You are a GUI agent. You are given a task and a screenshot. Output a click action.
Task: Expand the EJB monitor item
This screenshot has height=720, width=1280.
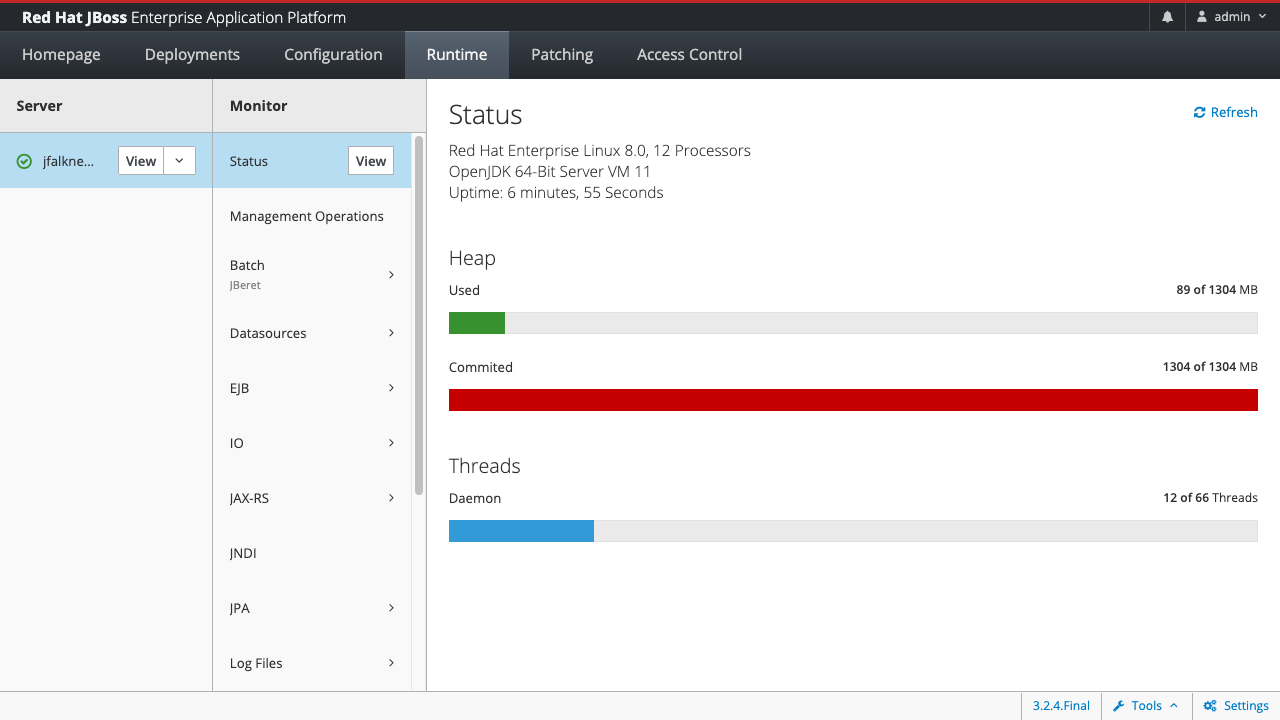click(312, 388)
